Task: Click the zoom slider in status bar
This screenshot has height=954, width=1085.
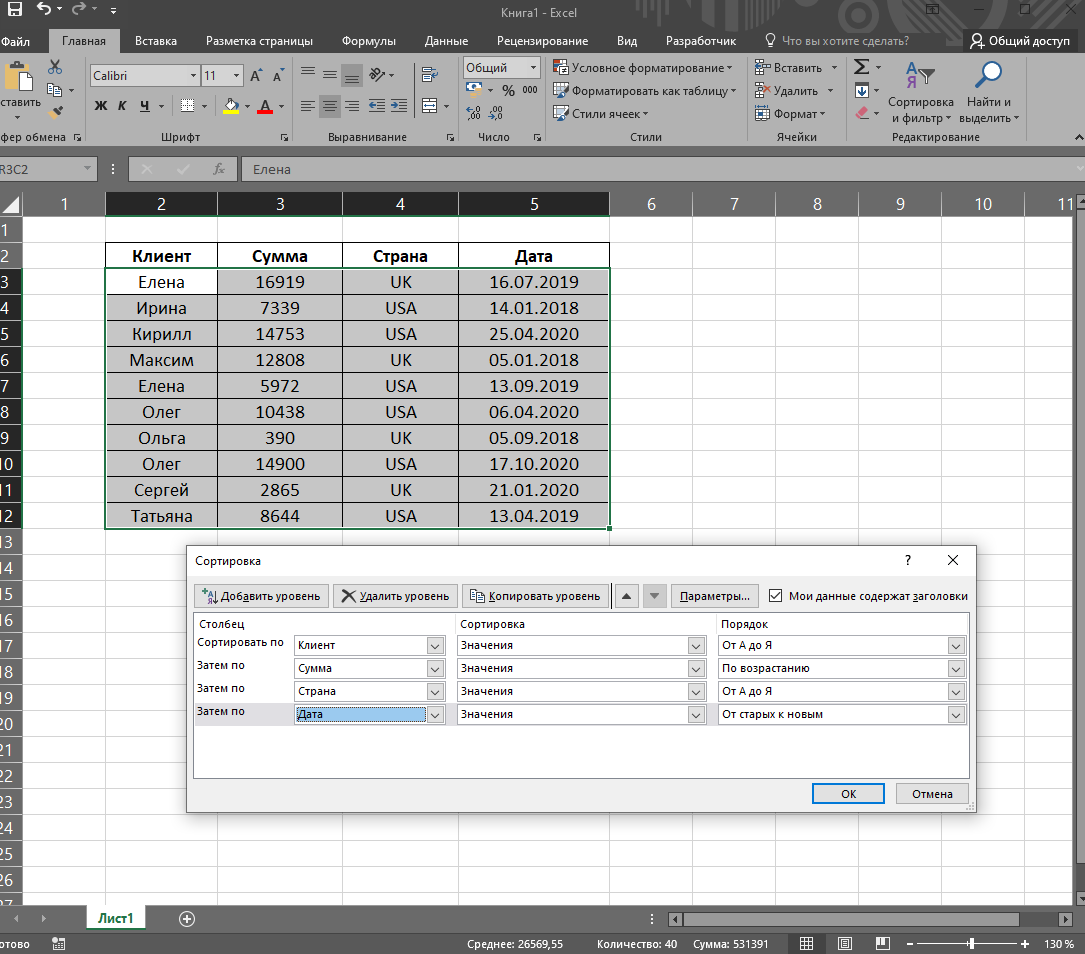Action: point(972,944)
